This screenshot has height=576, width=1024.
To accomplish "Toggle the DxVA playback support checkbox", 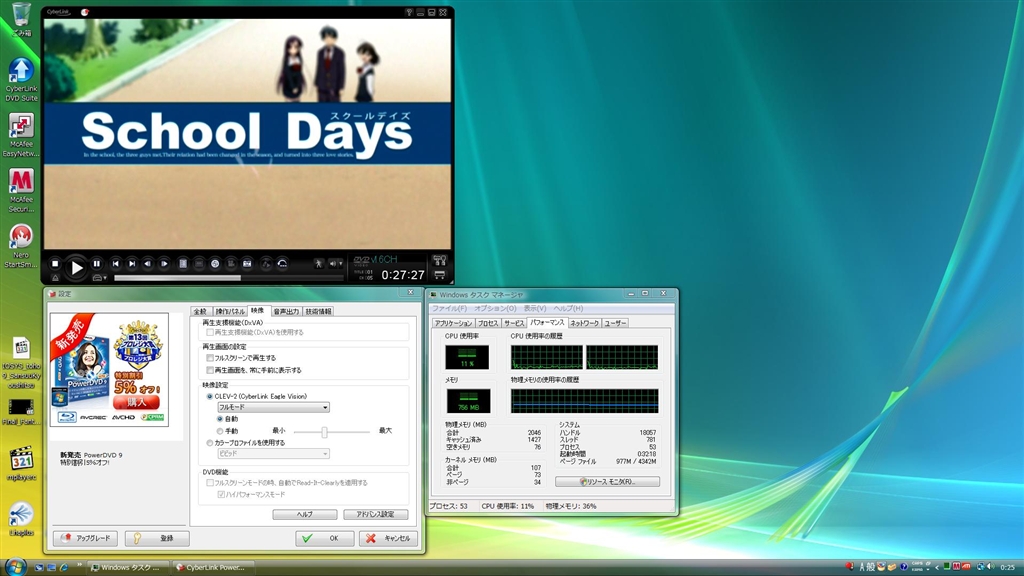I will (x=210, y=332).
